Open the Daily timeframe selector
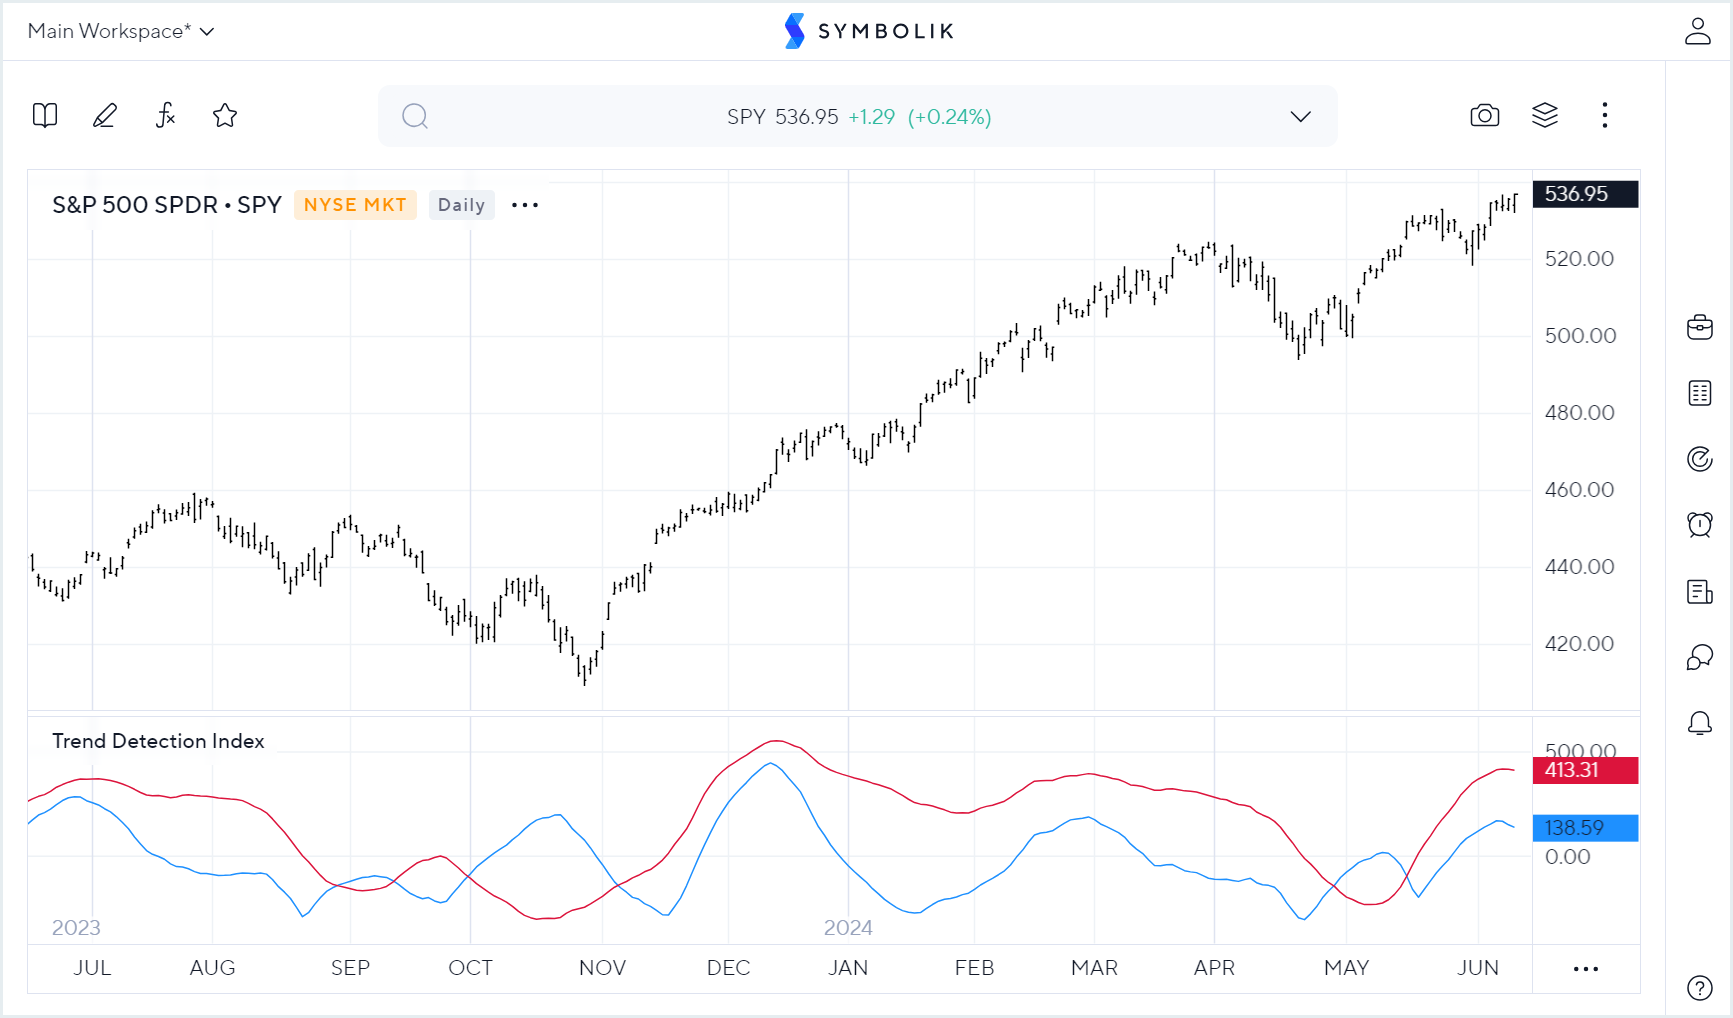1733x1018 pixels. click(461, 205)
